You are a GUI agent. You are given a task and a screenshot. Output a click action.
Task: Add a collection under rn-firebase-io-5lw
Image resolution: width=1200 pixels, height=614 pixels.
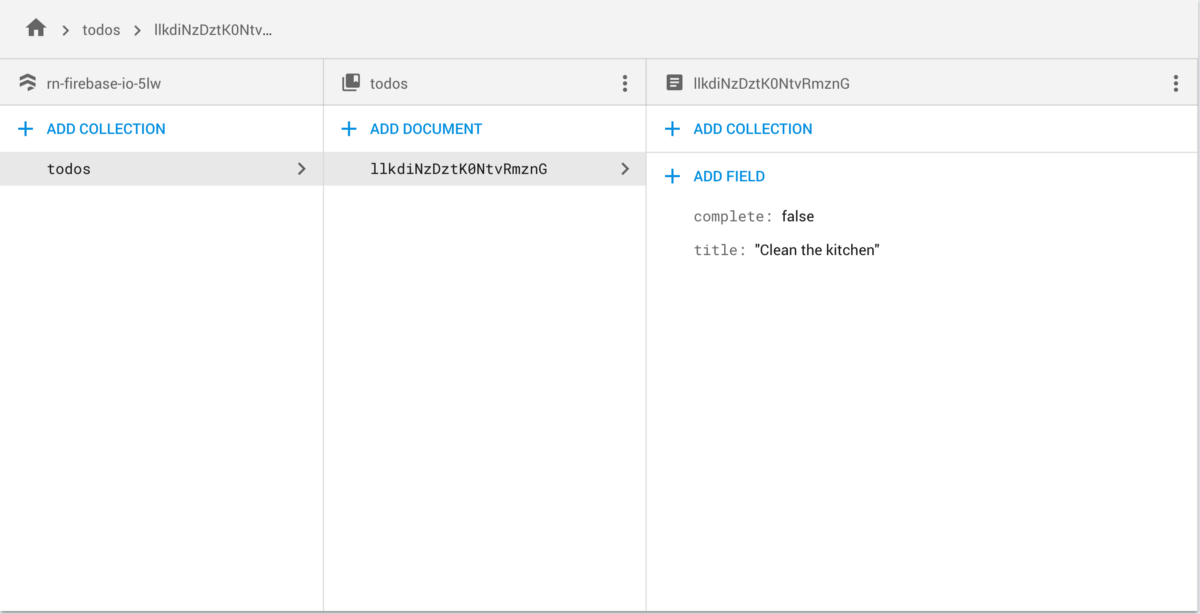(106, 129)
